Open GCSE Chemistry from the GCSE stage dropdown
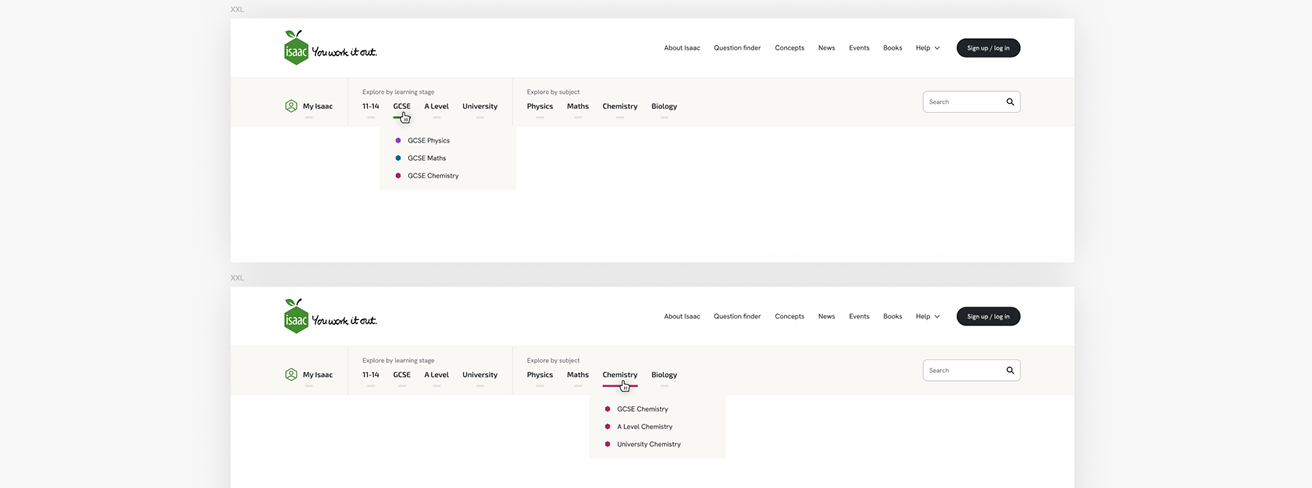This screenshot has height=488, width=1312. tap(433, 176)
